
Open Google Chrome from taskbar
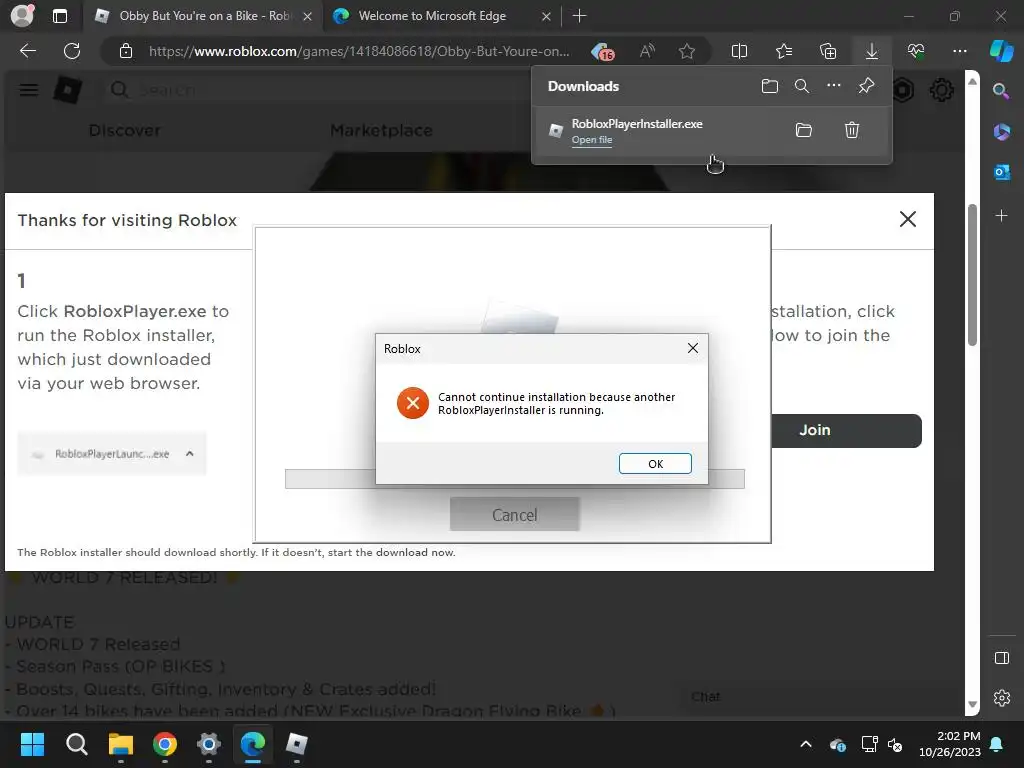click(x=165, y=744)
